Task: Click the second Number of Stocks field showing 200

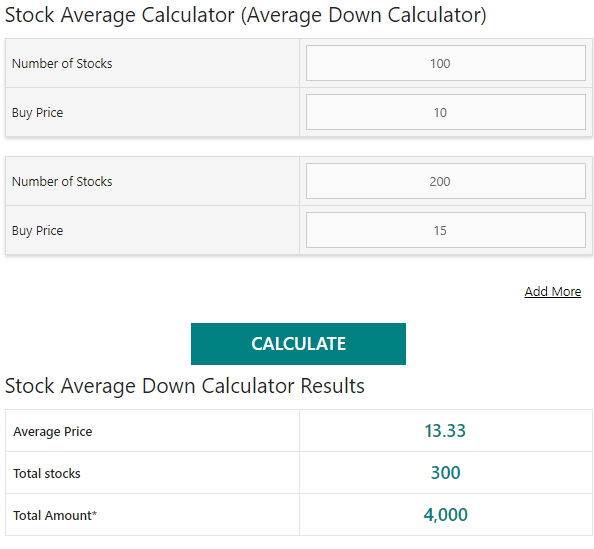Action: click(446, 181)
